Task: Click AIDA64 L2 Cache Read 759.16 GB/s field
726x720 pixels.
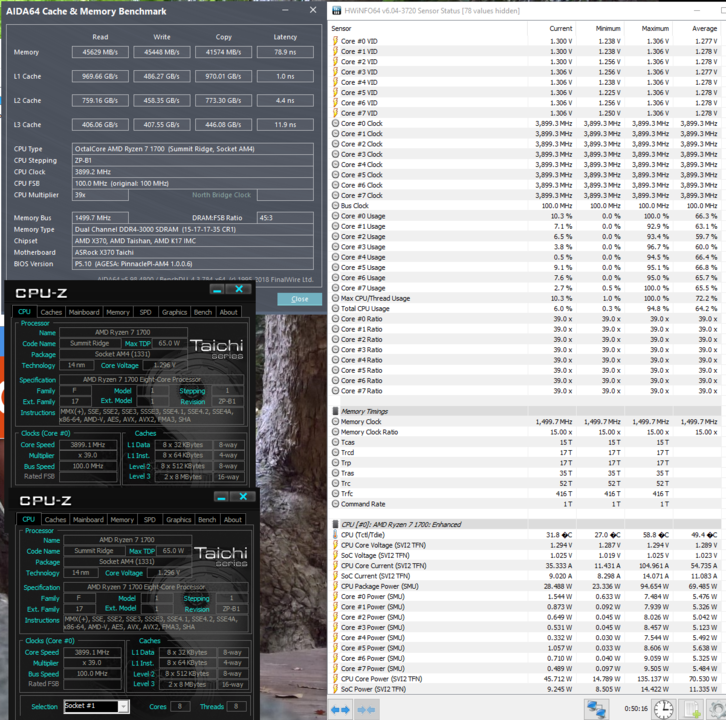Action: click(x=100, y=100)
